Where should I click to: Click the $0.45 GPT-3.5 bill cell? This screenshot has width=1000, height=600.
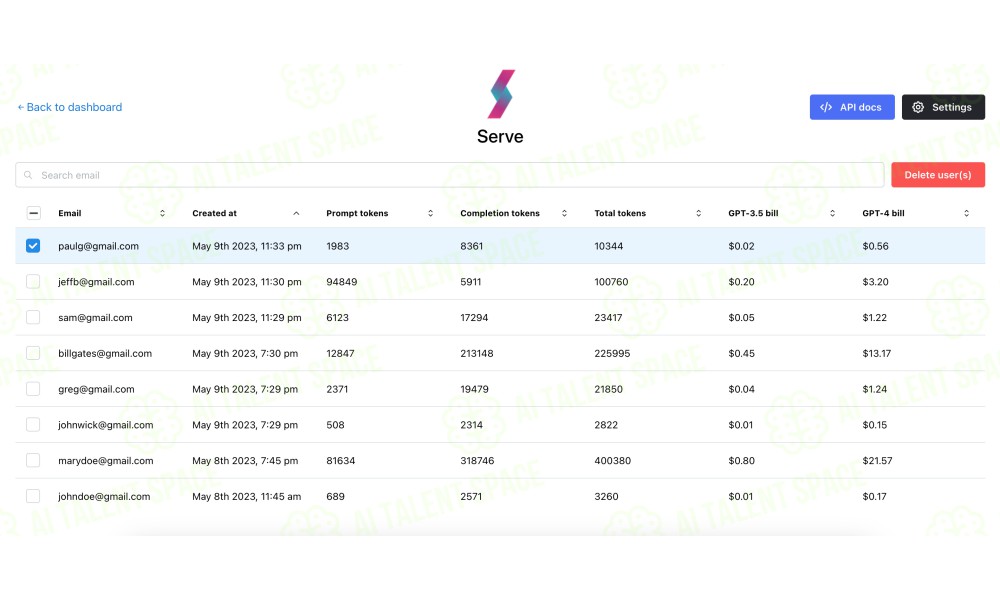tap(741, 353)
